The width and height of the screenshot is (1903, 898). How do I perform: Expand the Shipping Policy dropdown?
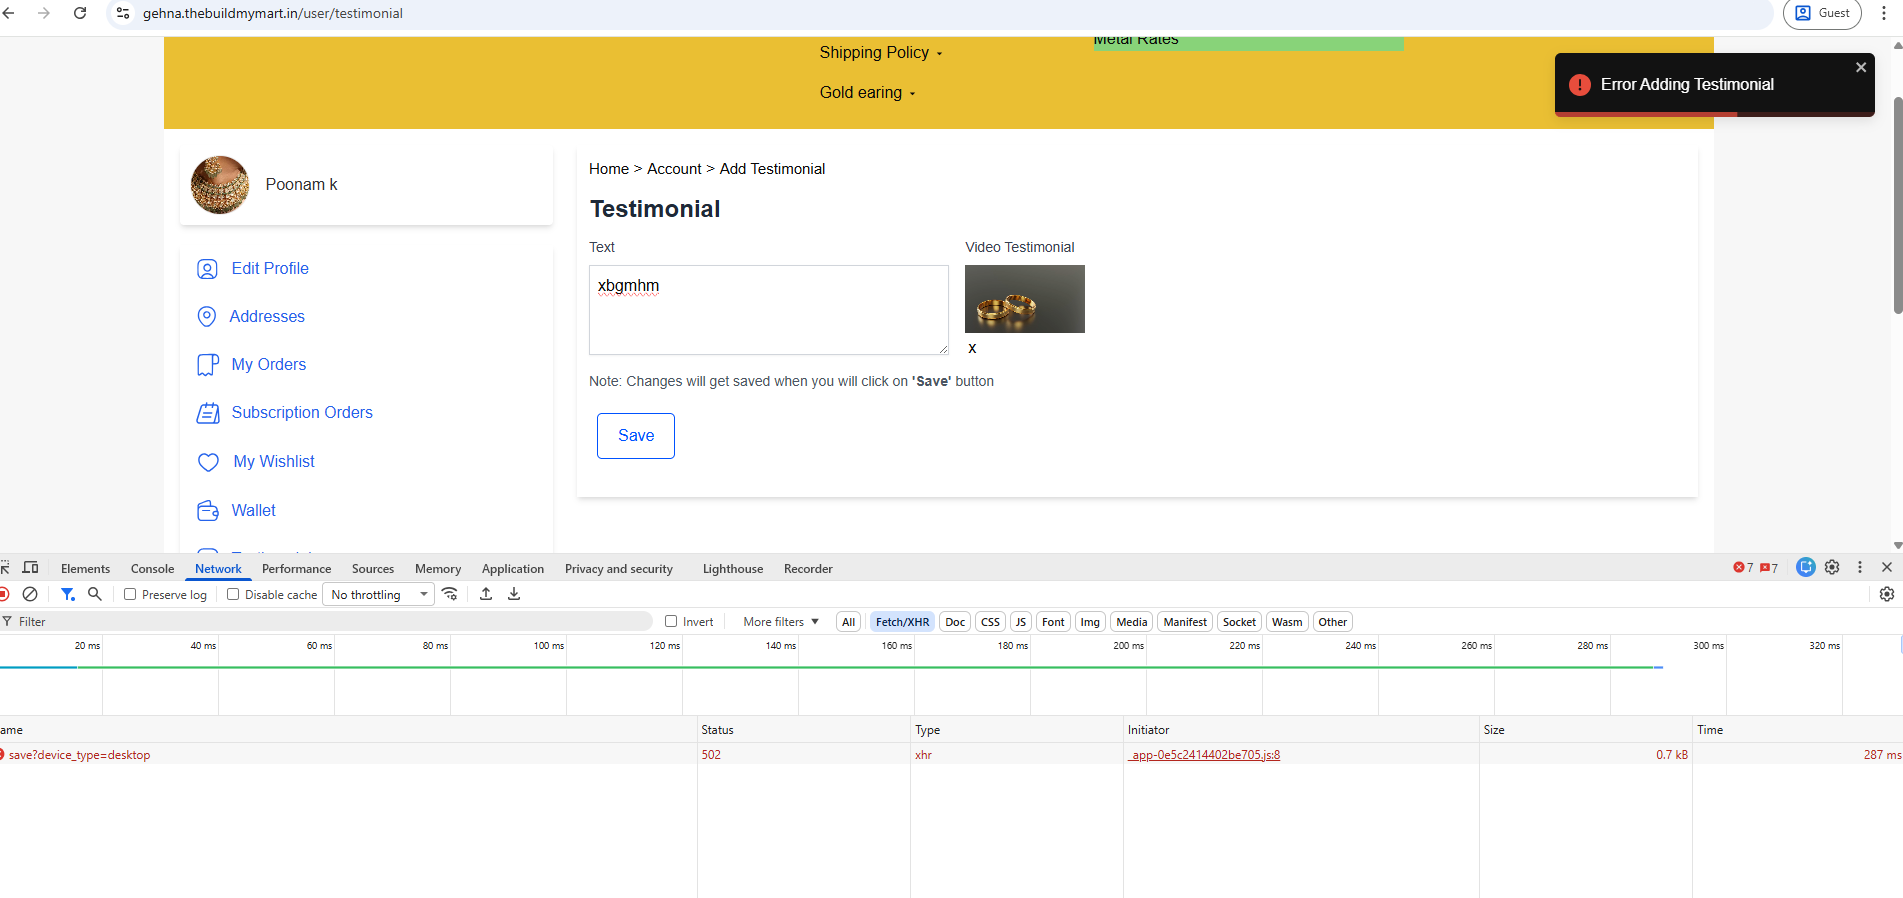point(880,52)
